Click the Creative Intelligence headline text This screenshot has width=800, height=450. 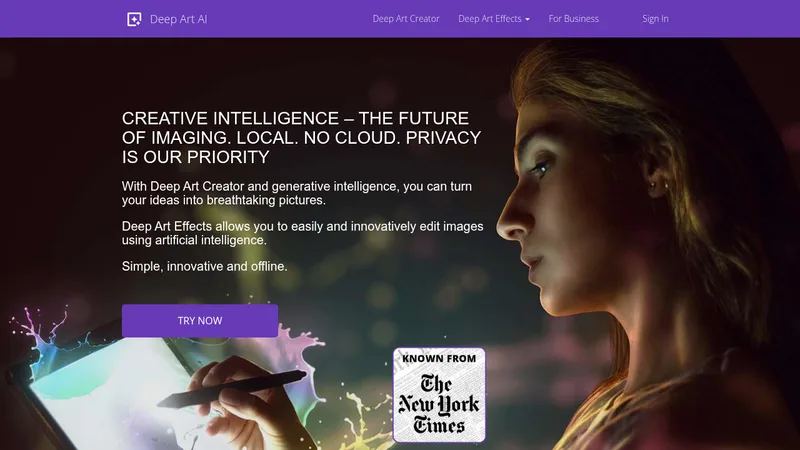pos(301,138)
